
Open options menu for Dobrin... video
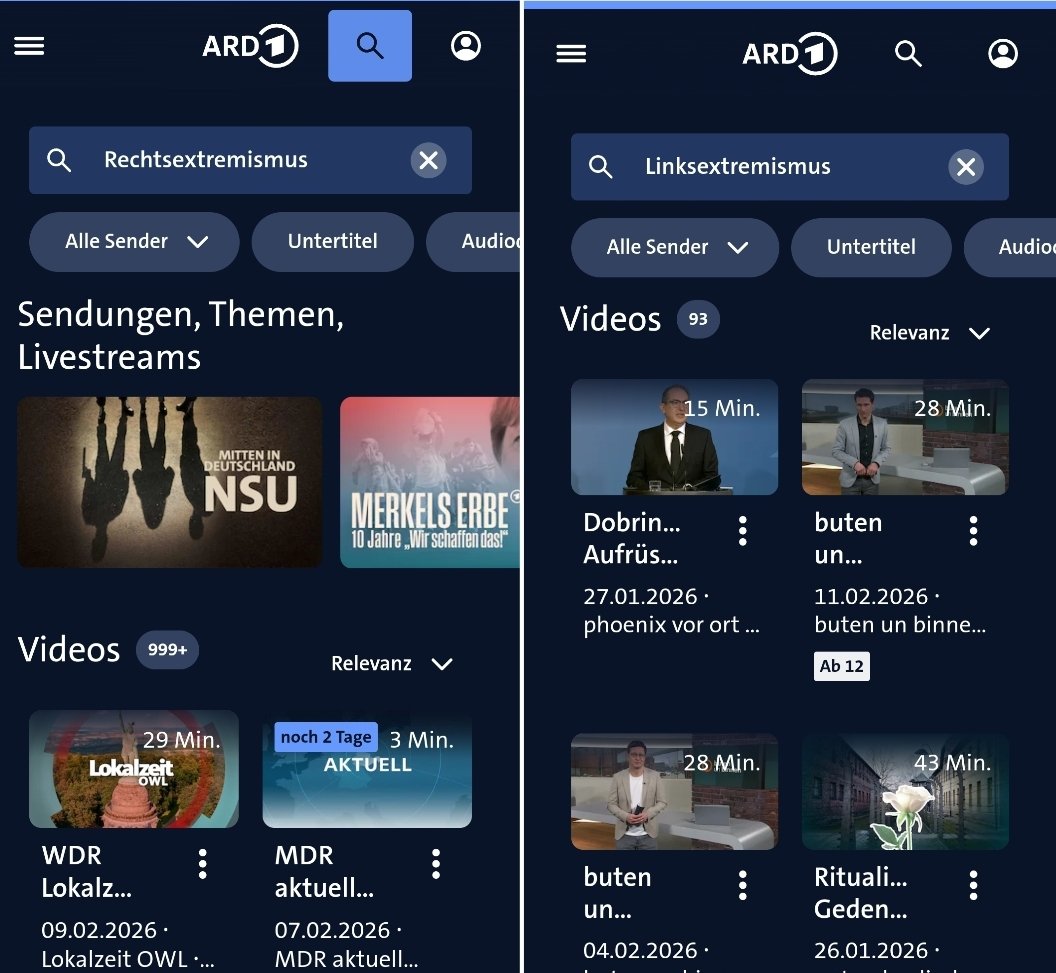742,531
